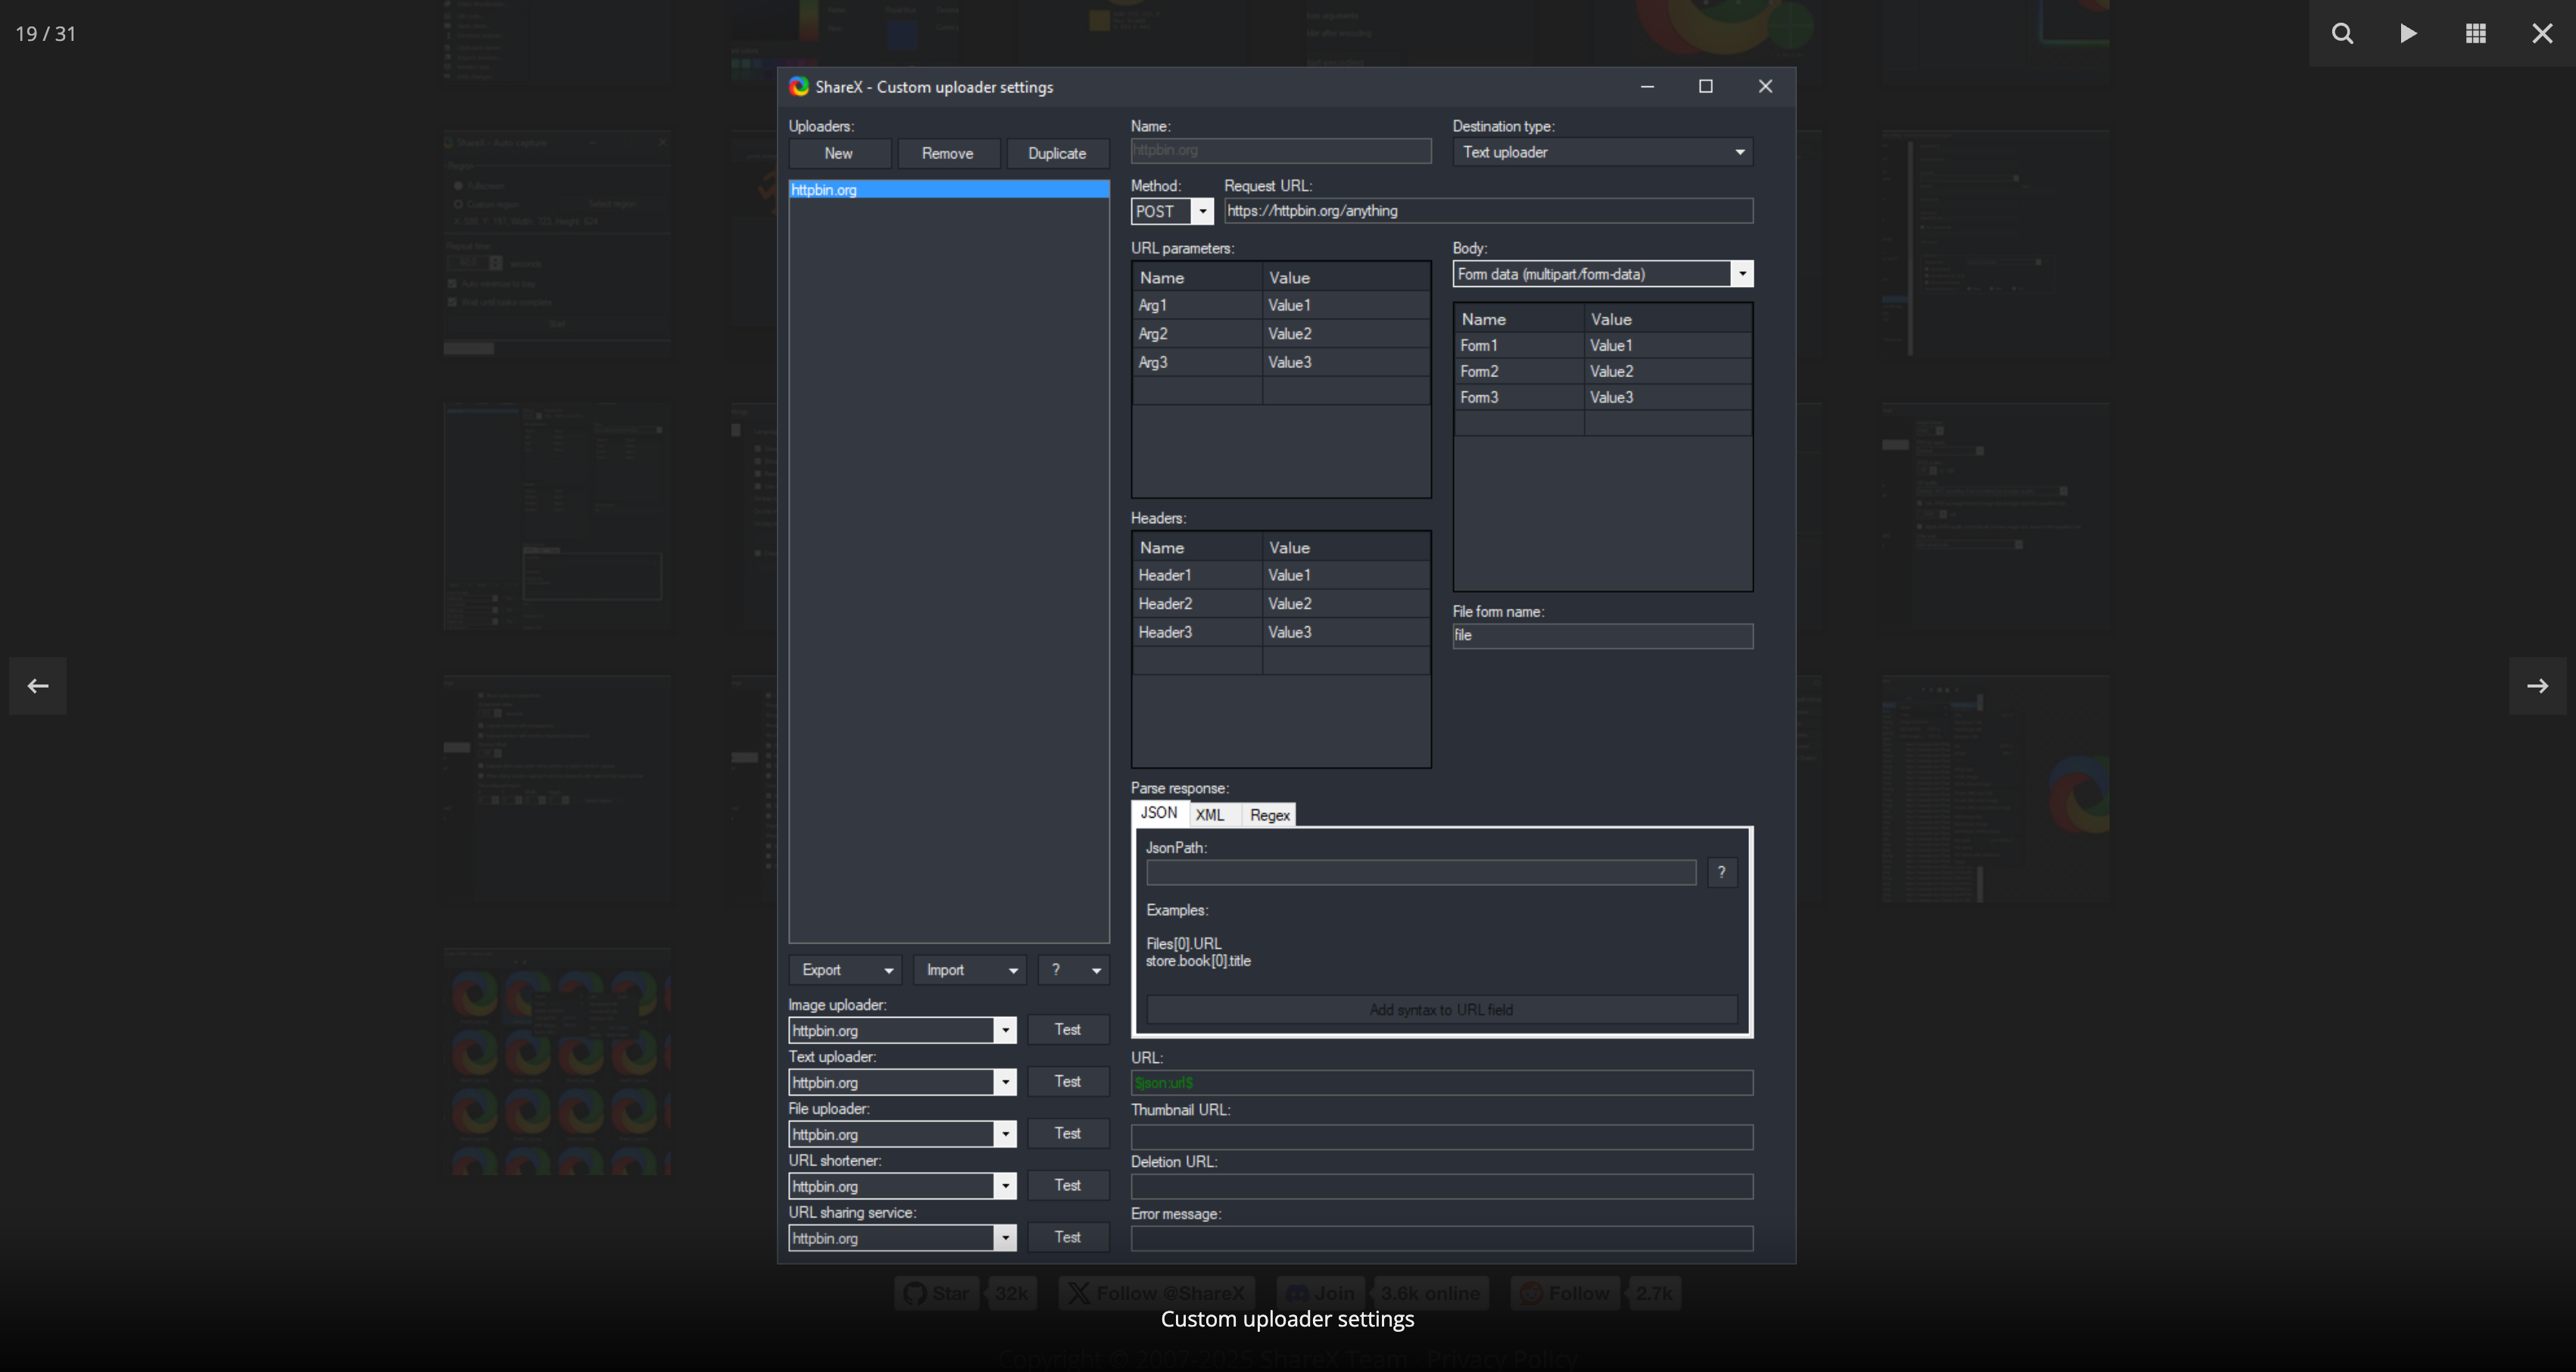This screenshot has width=2576, height=1372.
Task: Select Value3 cell next to Header3
Action: pyautogui.click(x=1346, y=633)
